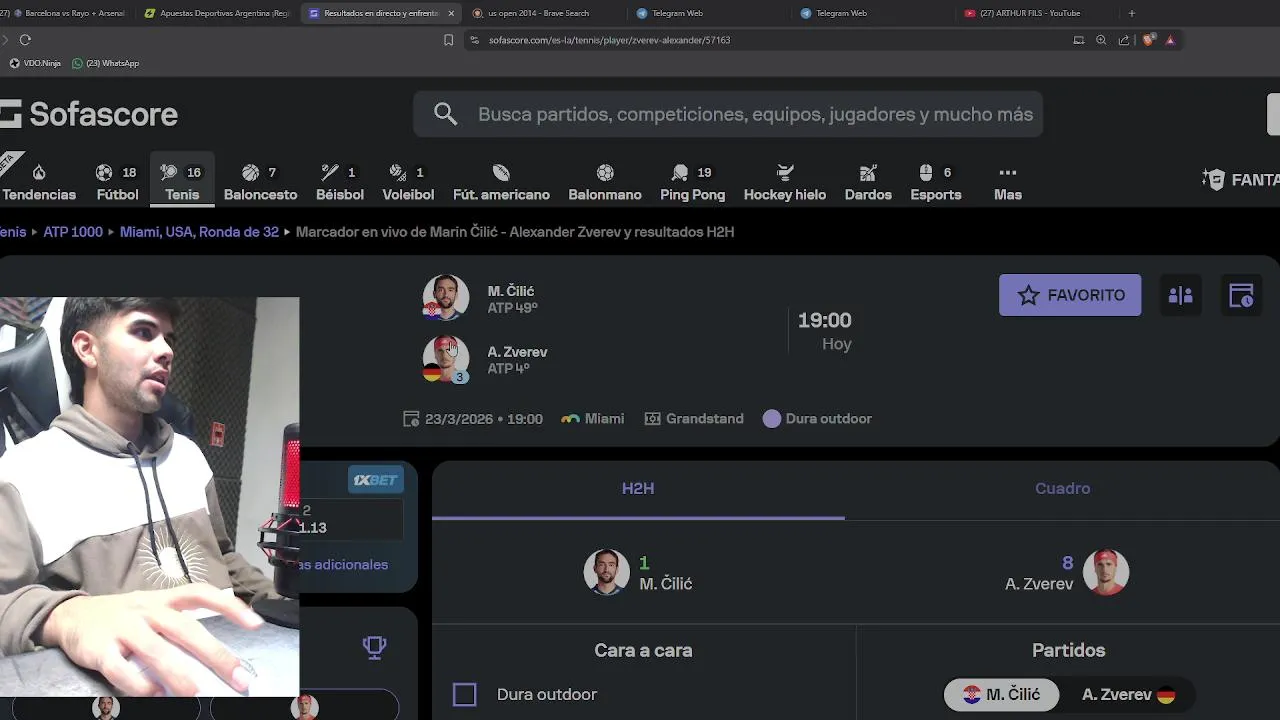Open the Dardos category
Screen dimensions: 1280x720
(x=868, y=183)
